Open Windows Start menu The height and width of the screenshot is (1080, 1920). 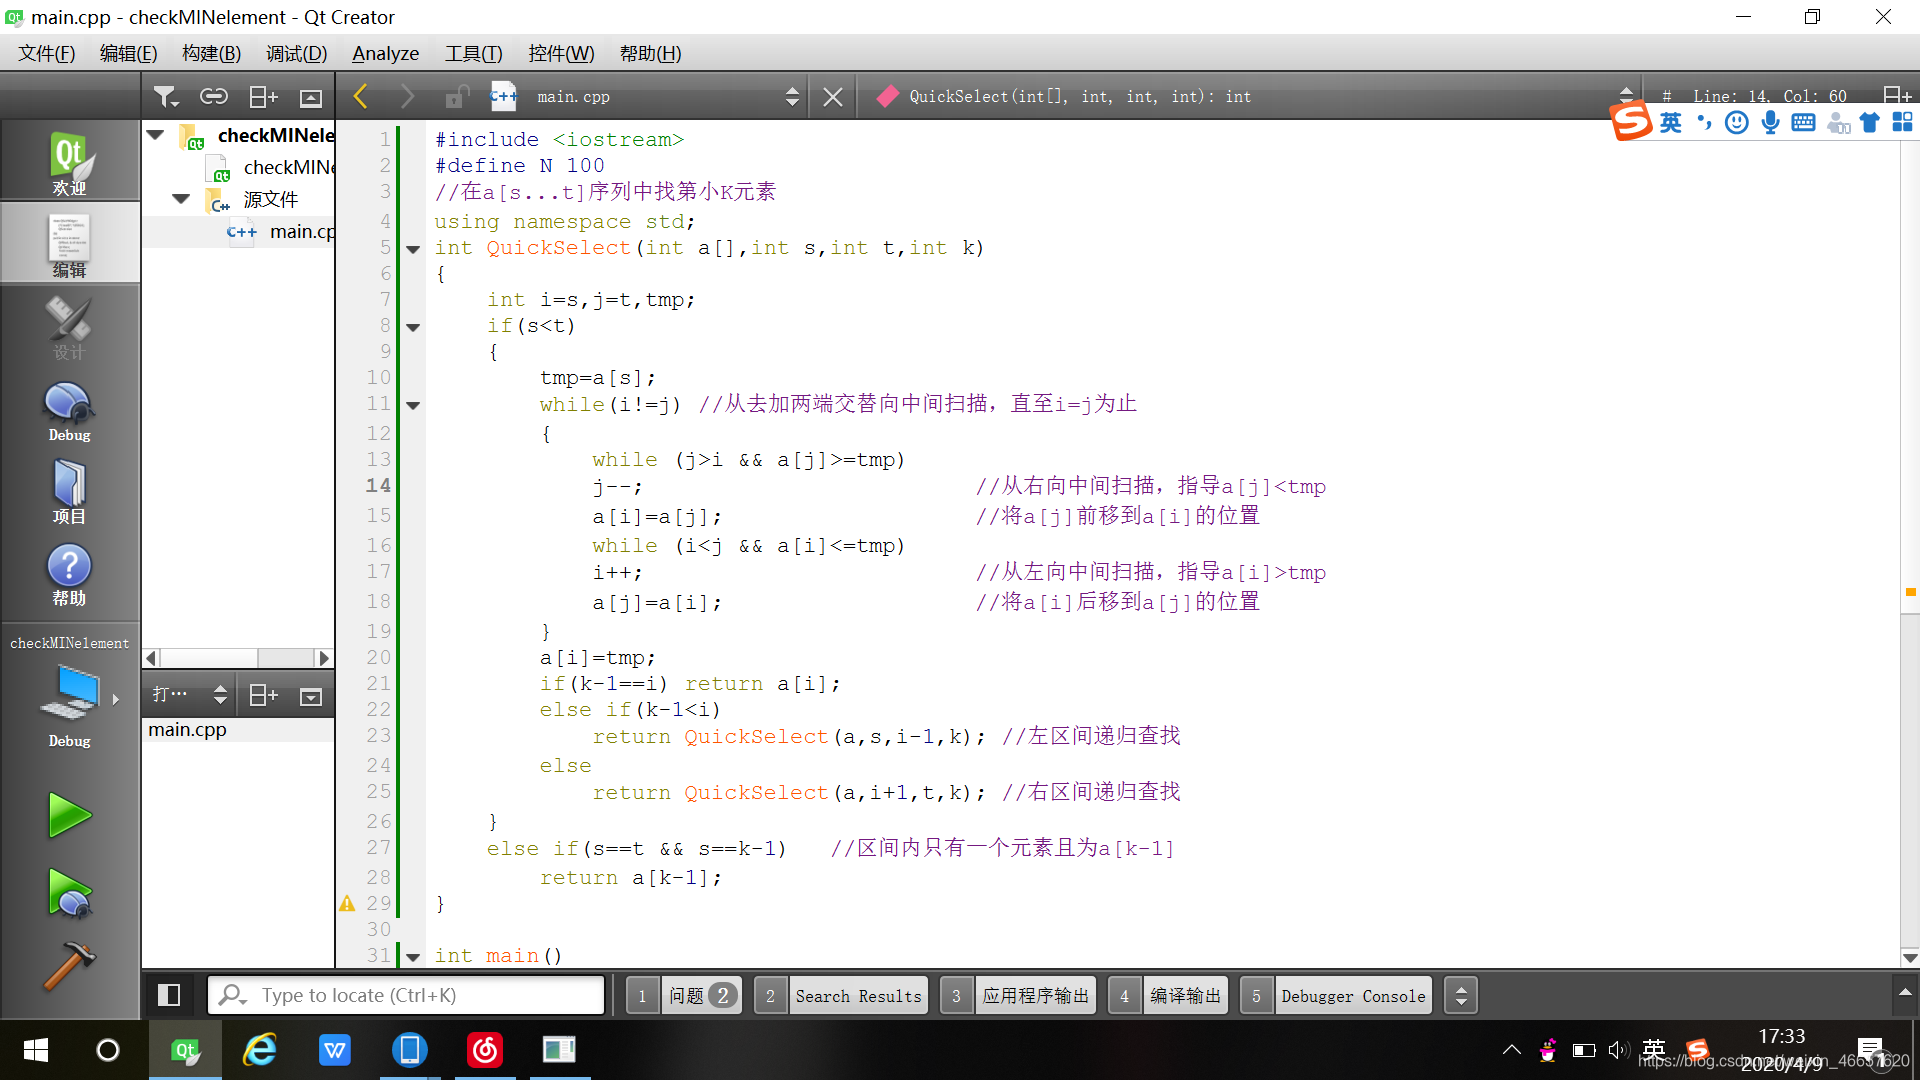pyautogui.click(x=36, y=1050)
